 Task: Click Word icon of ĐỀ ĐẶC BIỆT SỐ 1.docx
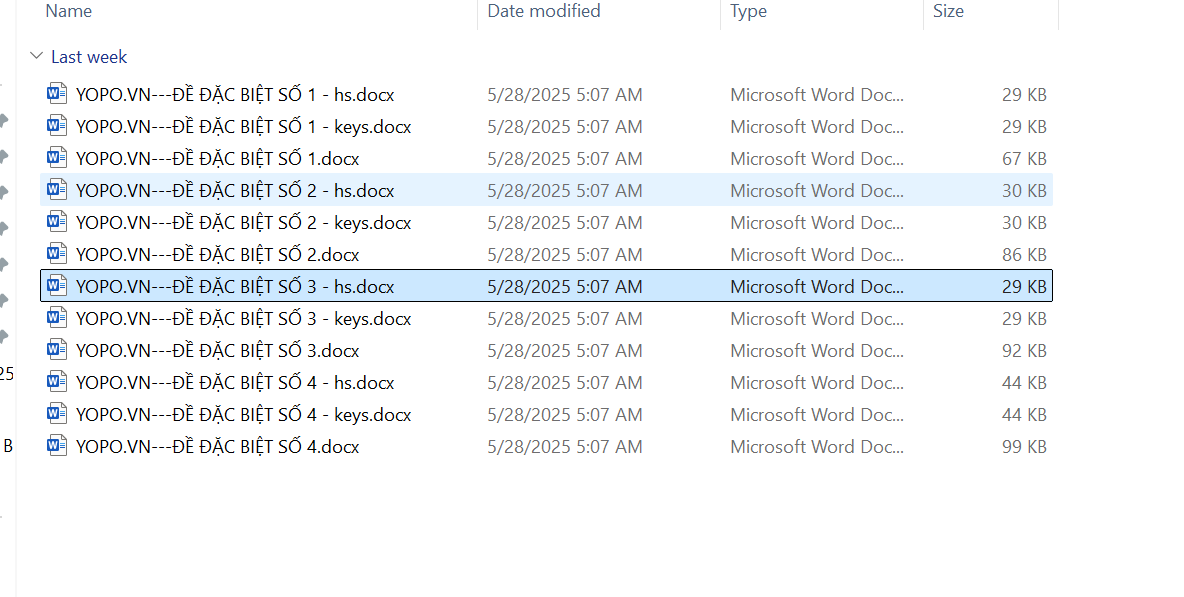pos(57,159)
